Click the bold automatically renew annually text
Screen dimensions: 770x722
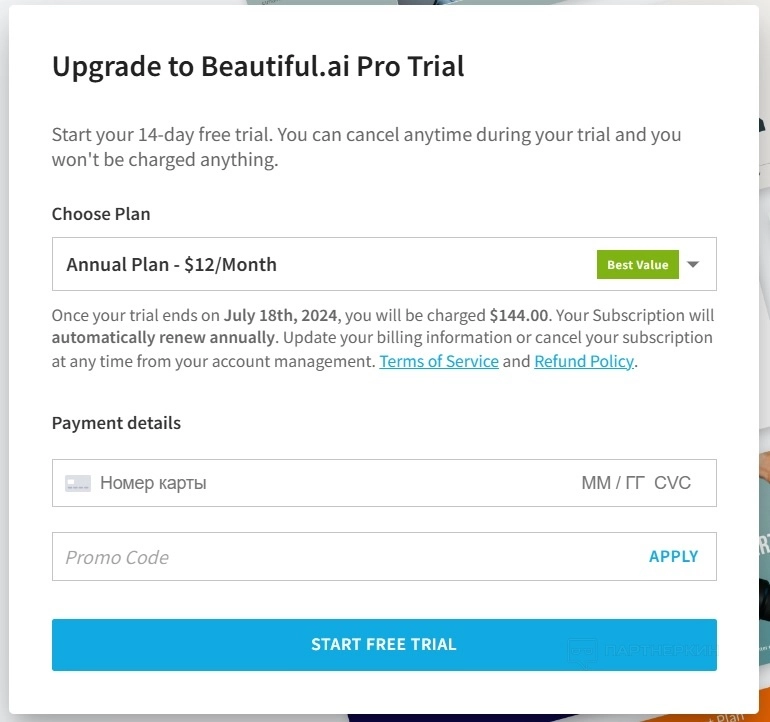(x=163, y=338)
